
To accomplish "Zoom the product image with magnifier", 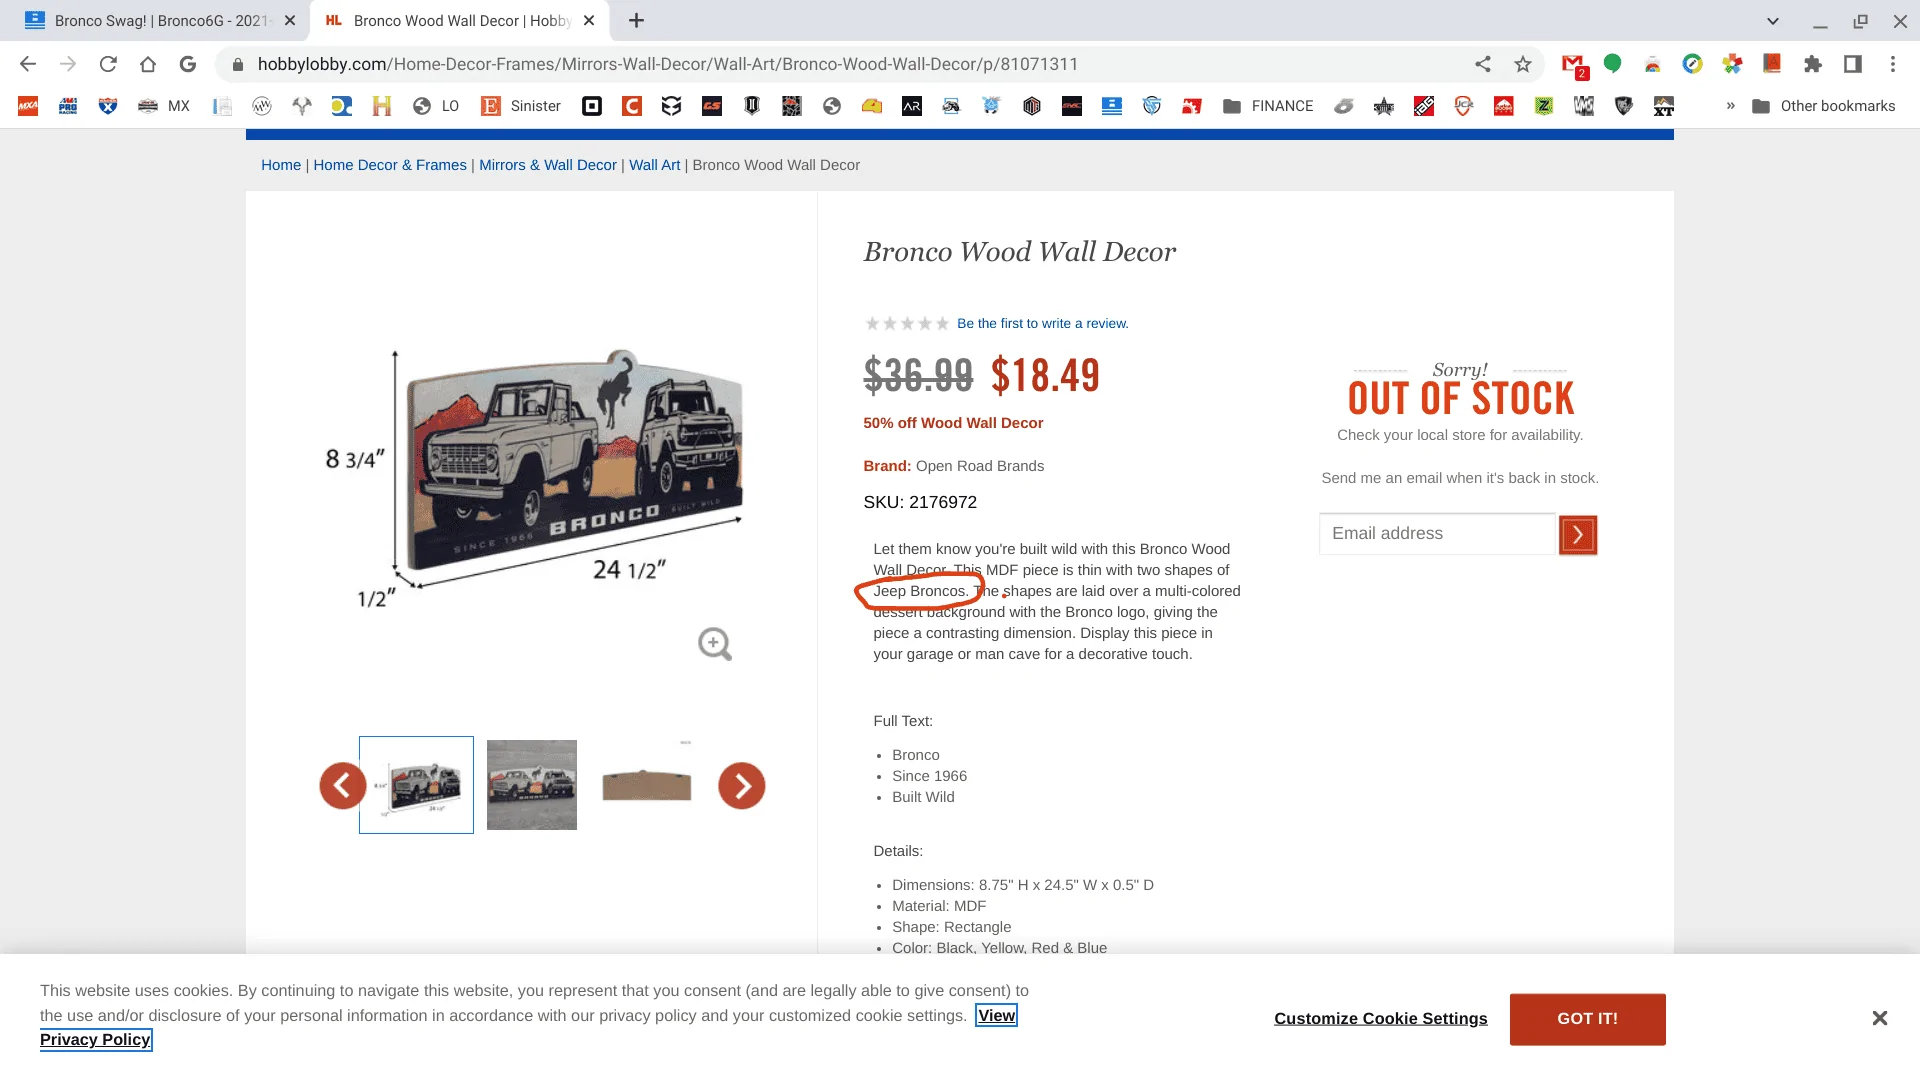I will [x=715, y=644].
